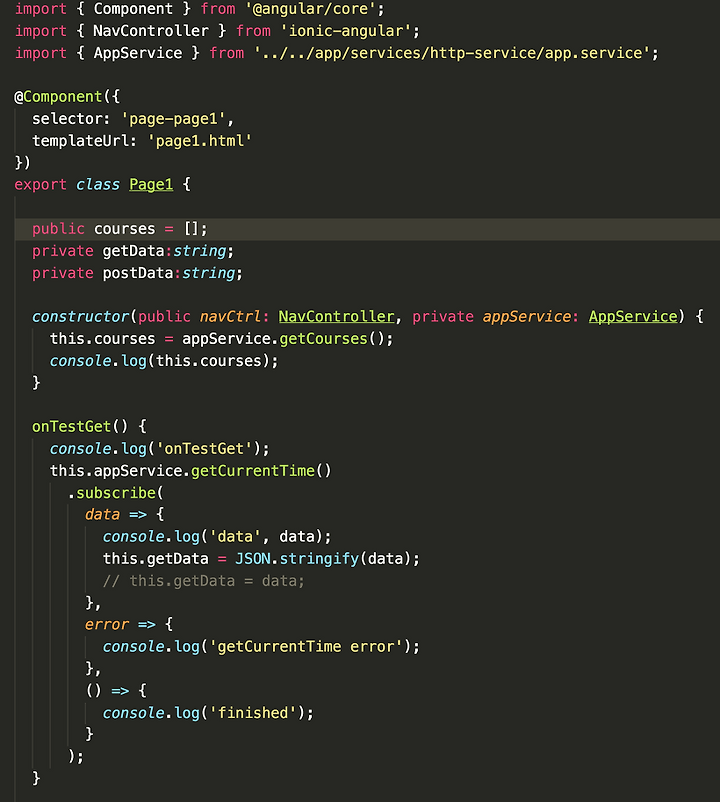Click the selector property name
The height and width of the screenshot is (802, 720).
67,119
